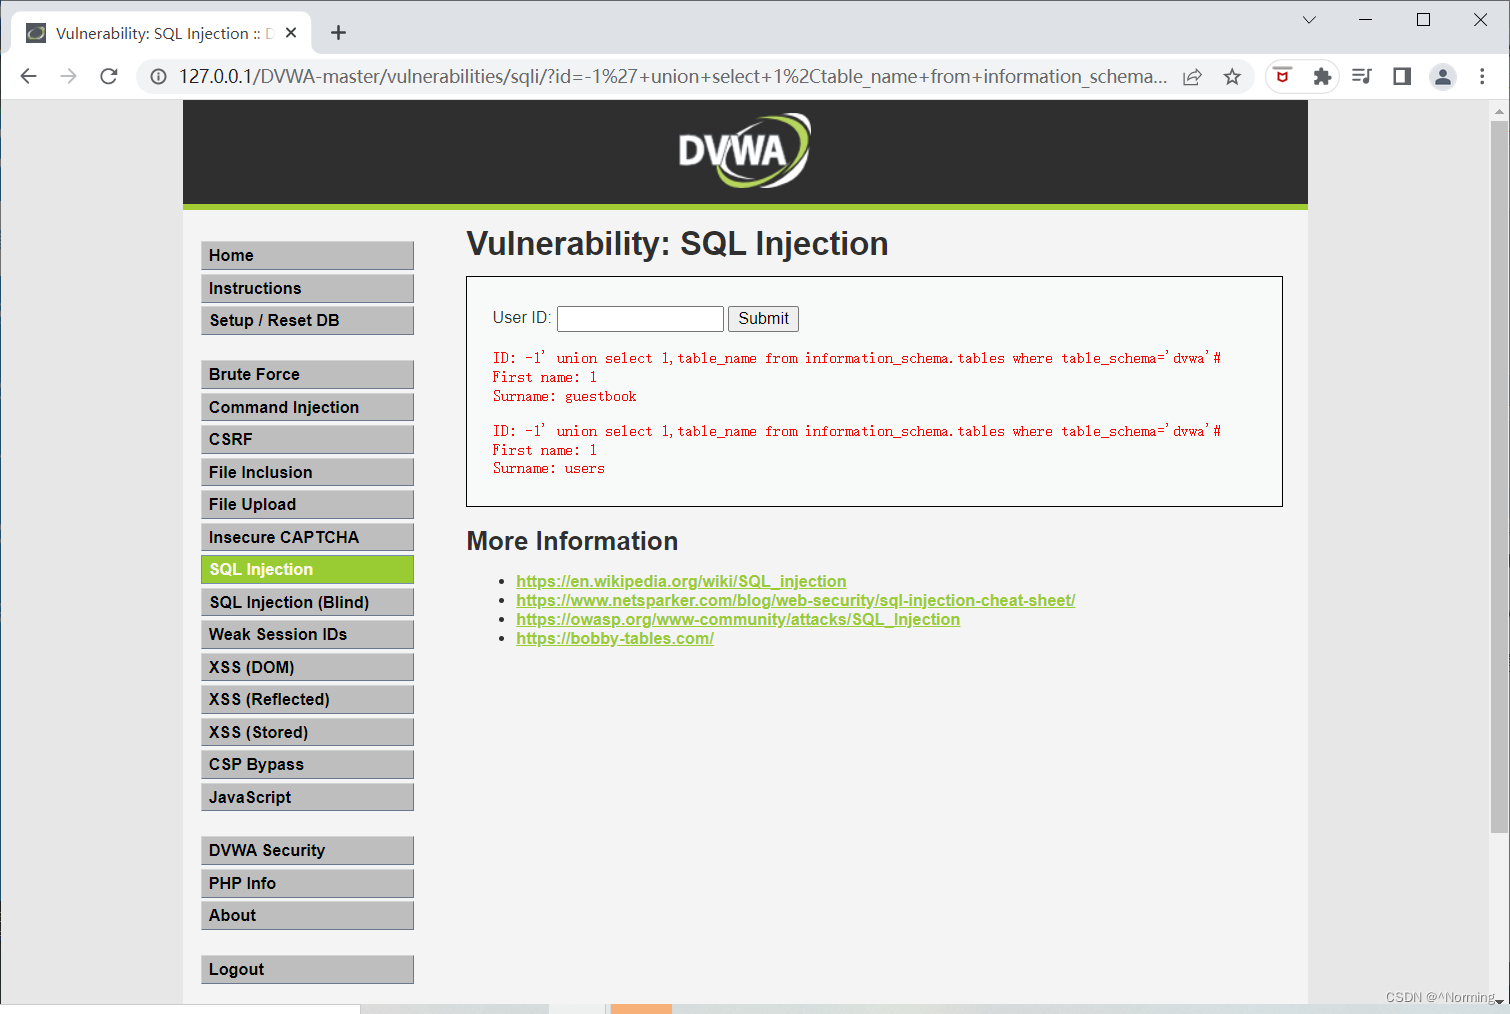Image resolution: width=1510 pixels, height=1014 pixels.
Task: Click the 'Vulnerability: SQL Injection' heading
Action: pyautogui.click(x=677, y=244)
